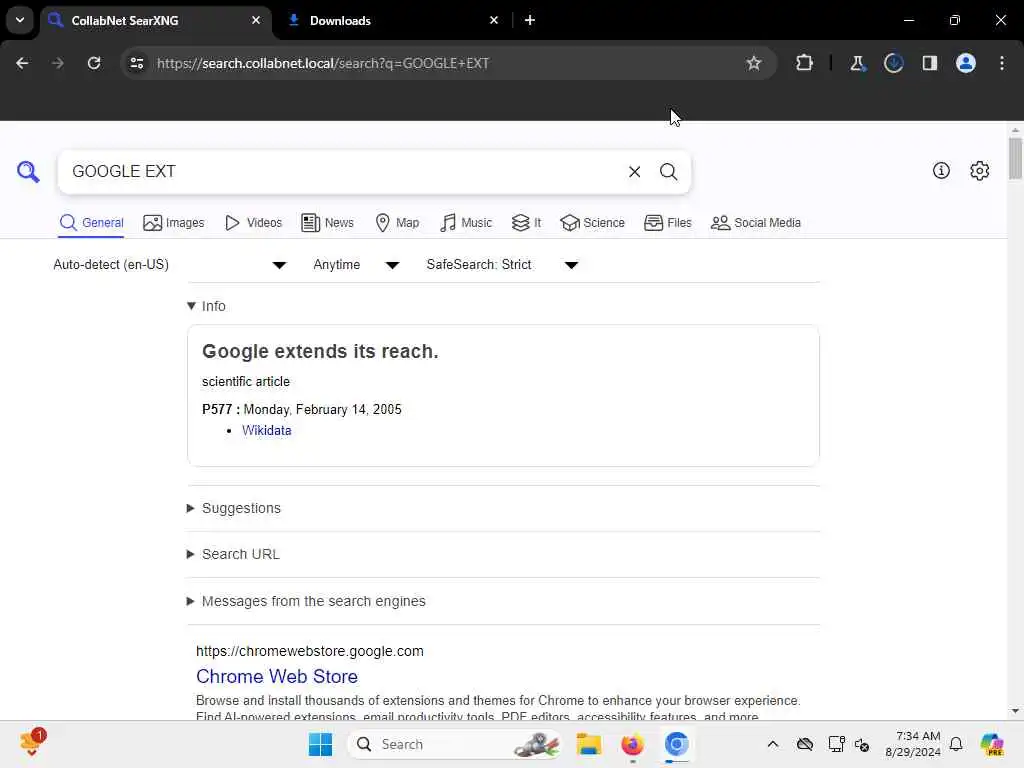Submit search using the magnifier button

tap(668, 172)
